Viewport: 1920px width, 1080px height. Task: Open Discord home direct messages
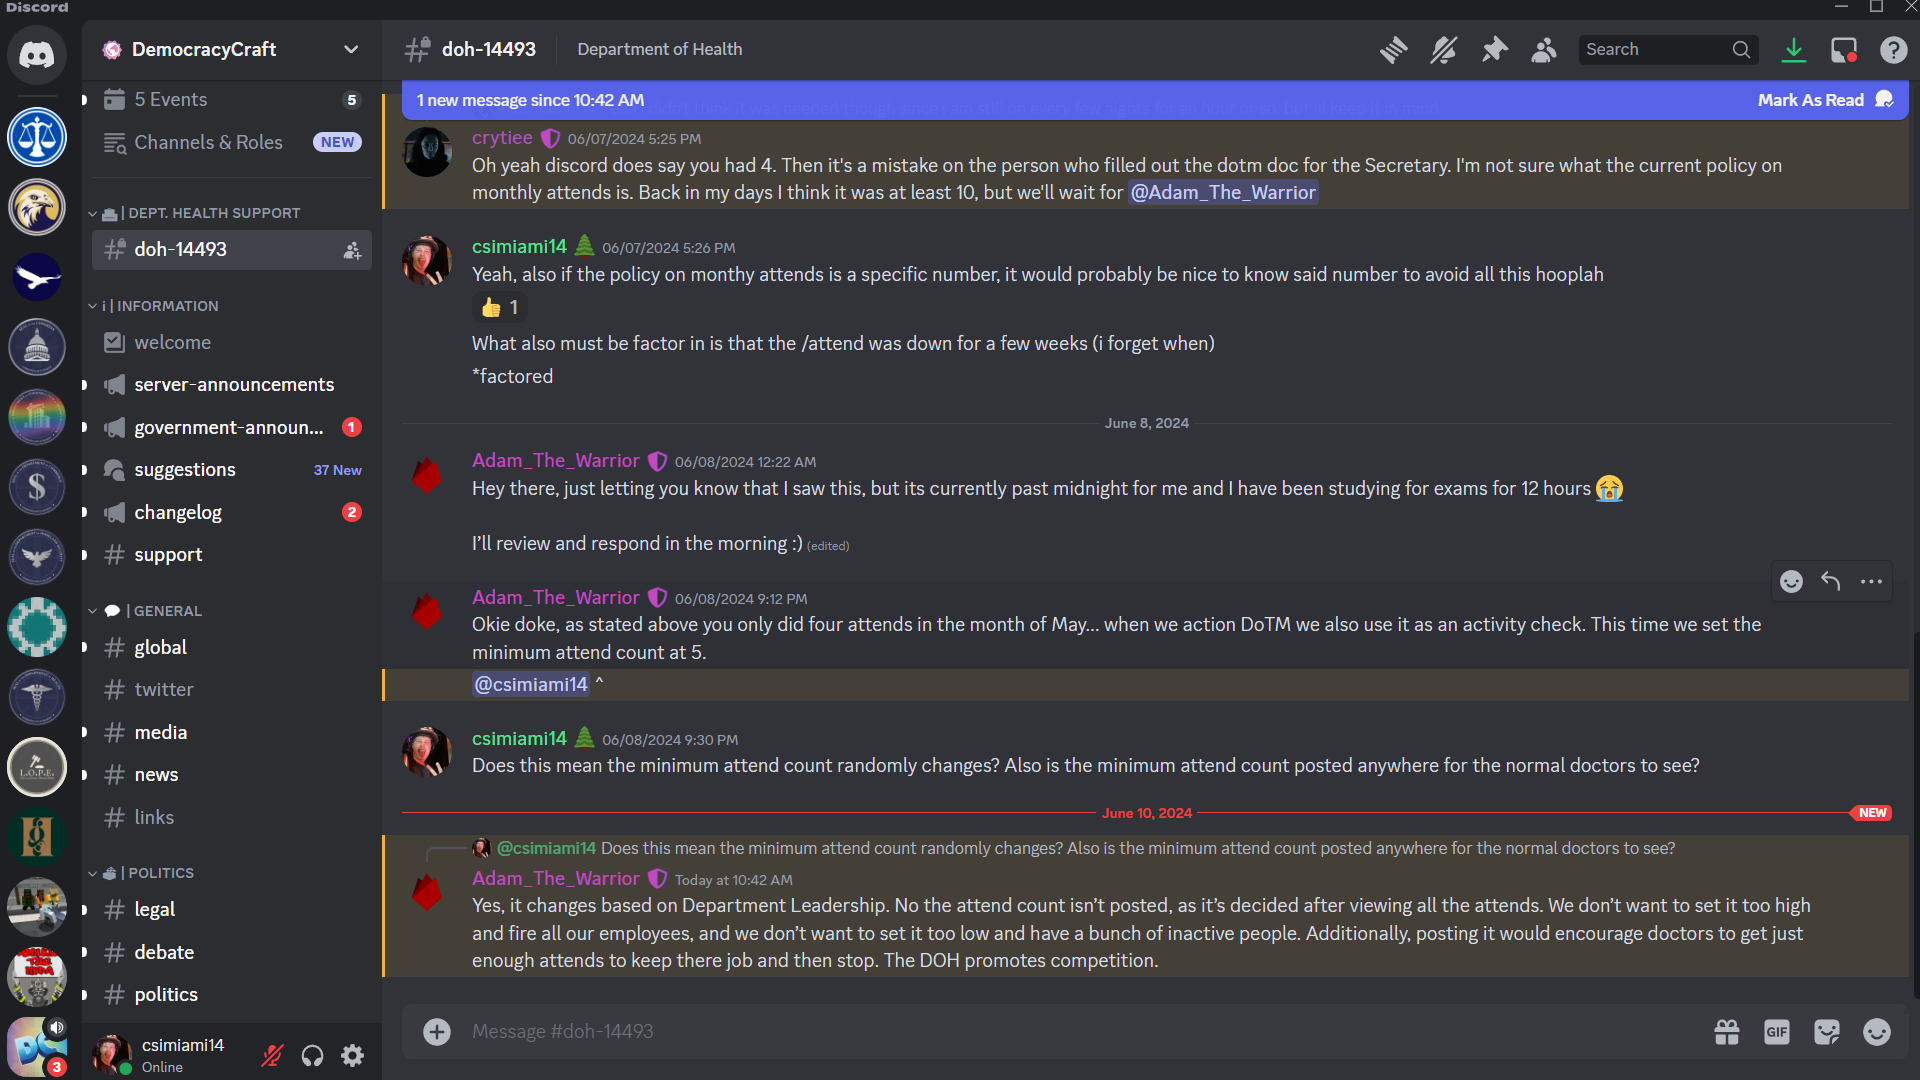37,54
